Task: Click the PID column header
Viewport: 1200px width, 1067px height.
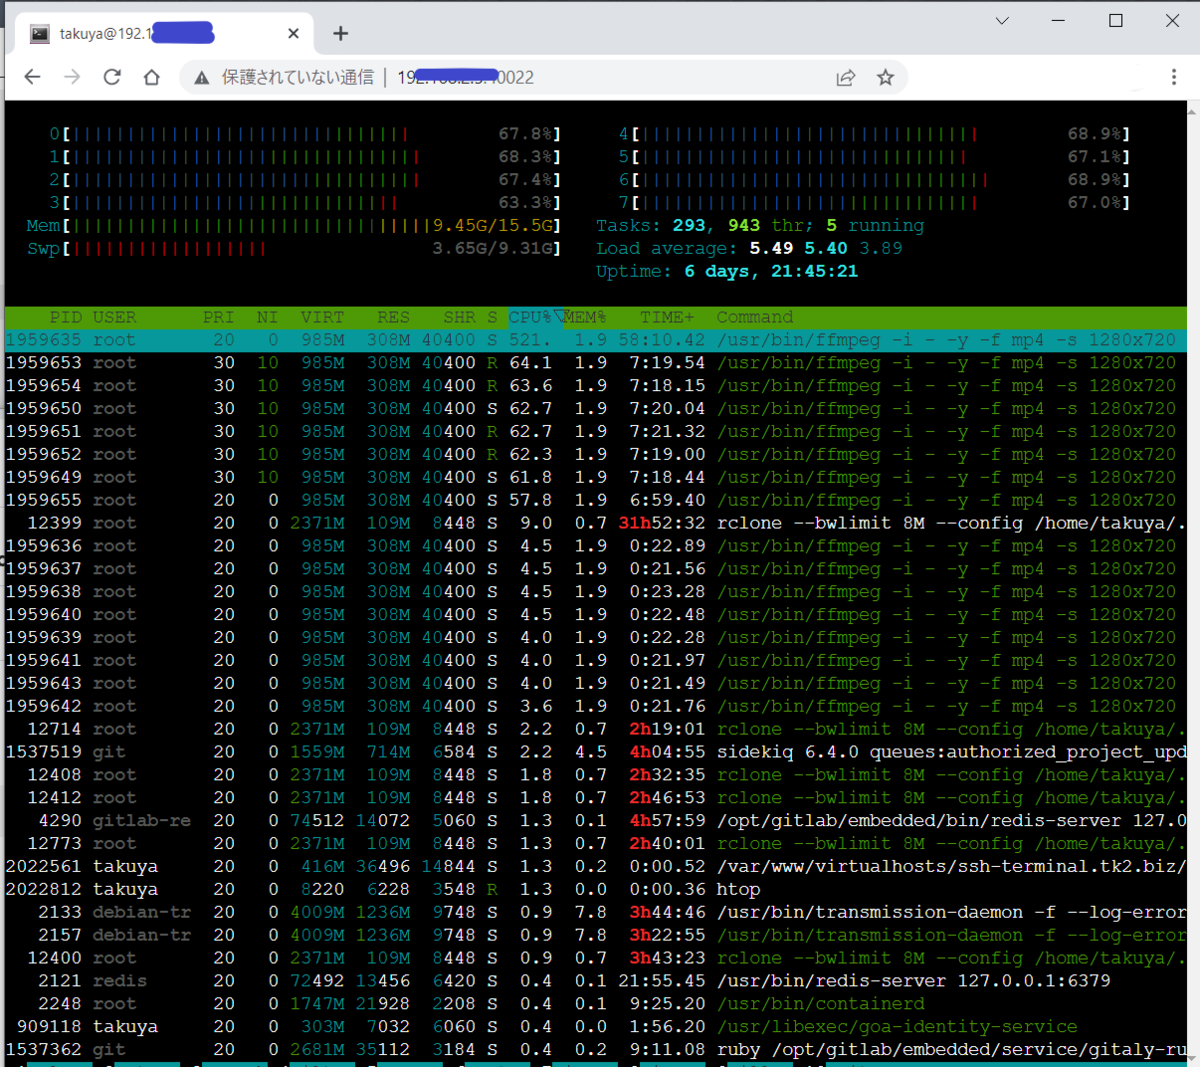Action: click(x=65, y=317)
